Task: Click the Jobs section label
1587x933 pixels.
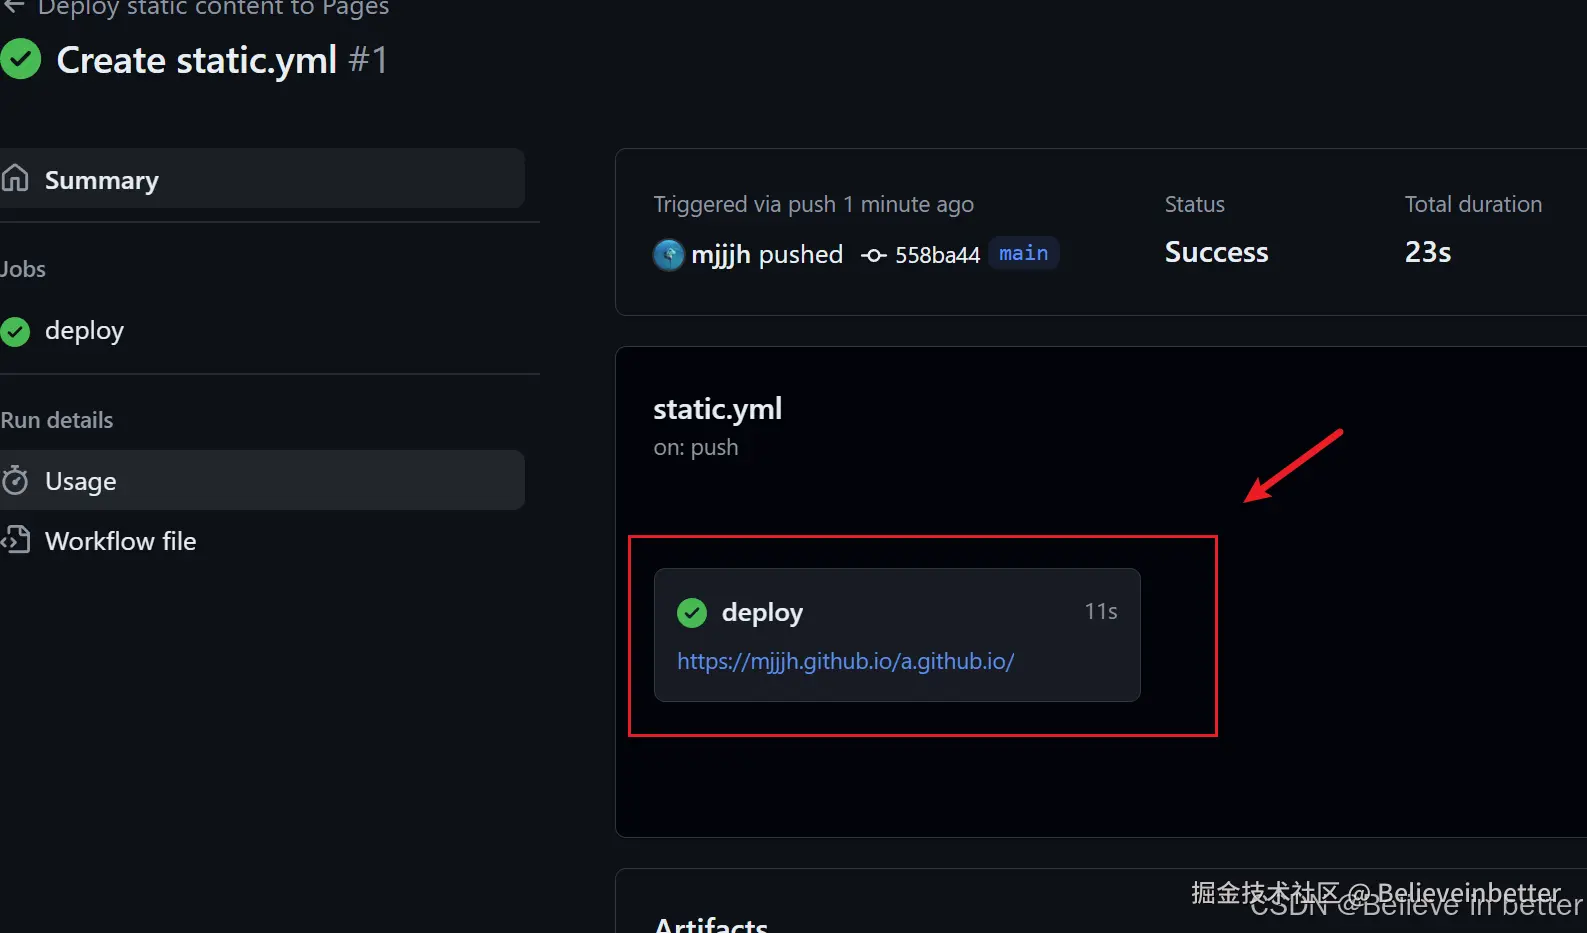Action: click(x=23, y=269)
